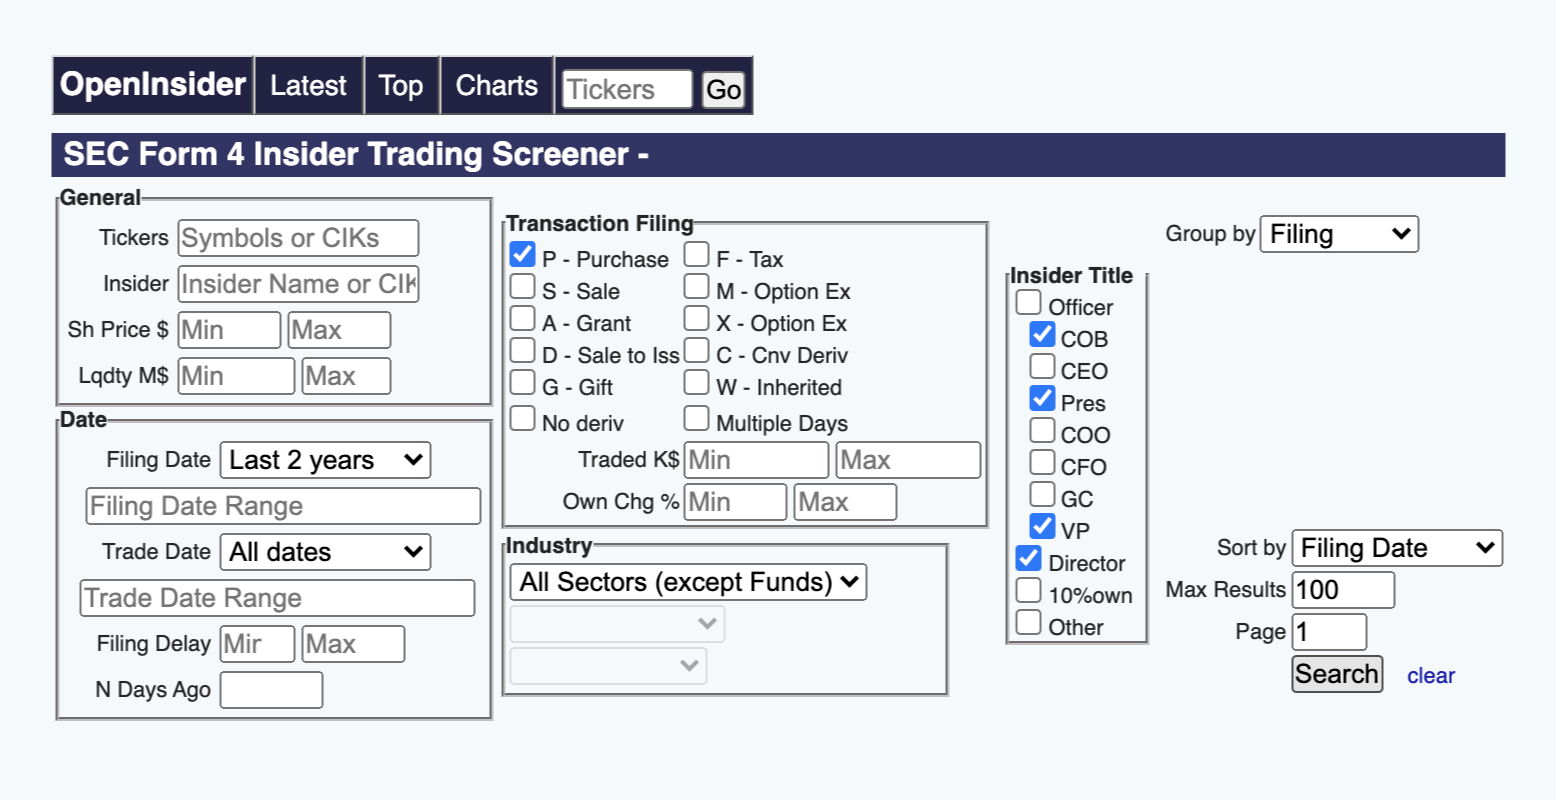Click the Lqdty M$ Max field
The height and width of the screenshot is (800, 1556).
click(x=346, y=376)
